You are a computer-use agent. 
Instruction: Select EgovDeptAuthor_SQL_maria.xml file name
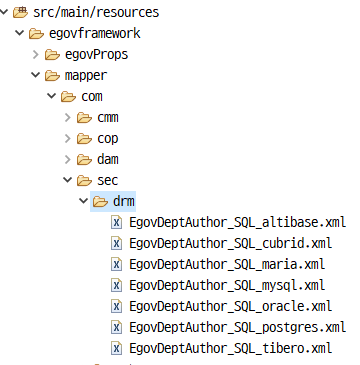(x=227, y=265)
